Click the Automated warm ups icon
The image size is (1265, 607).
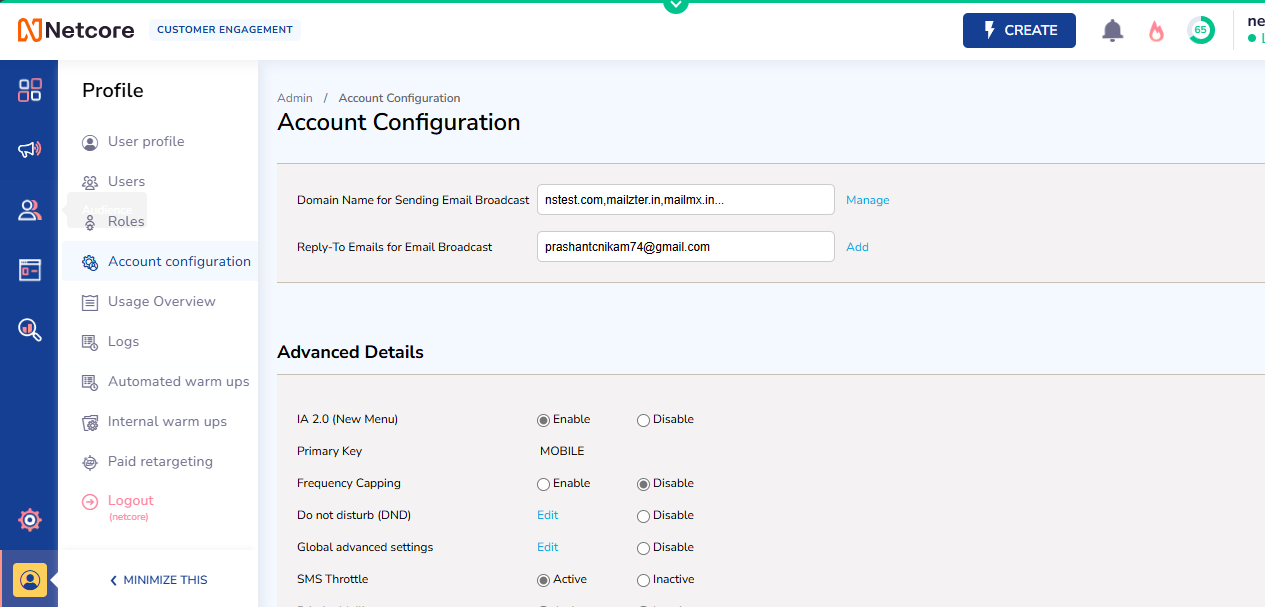(90, 382)
